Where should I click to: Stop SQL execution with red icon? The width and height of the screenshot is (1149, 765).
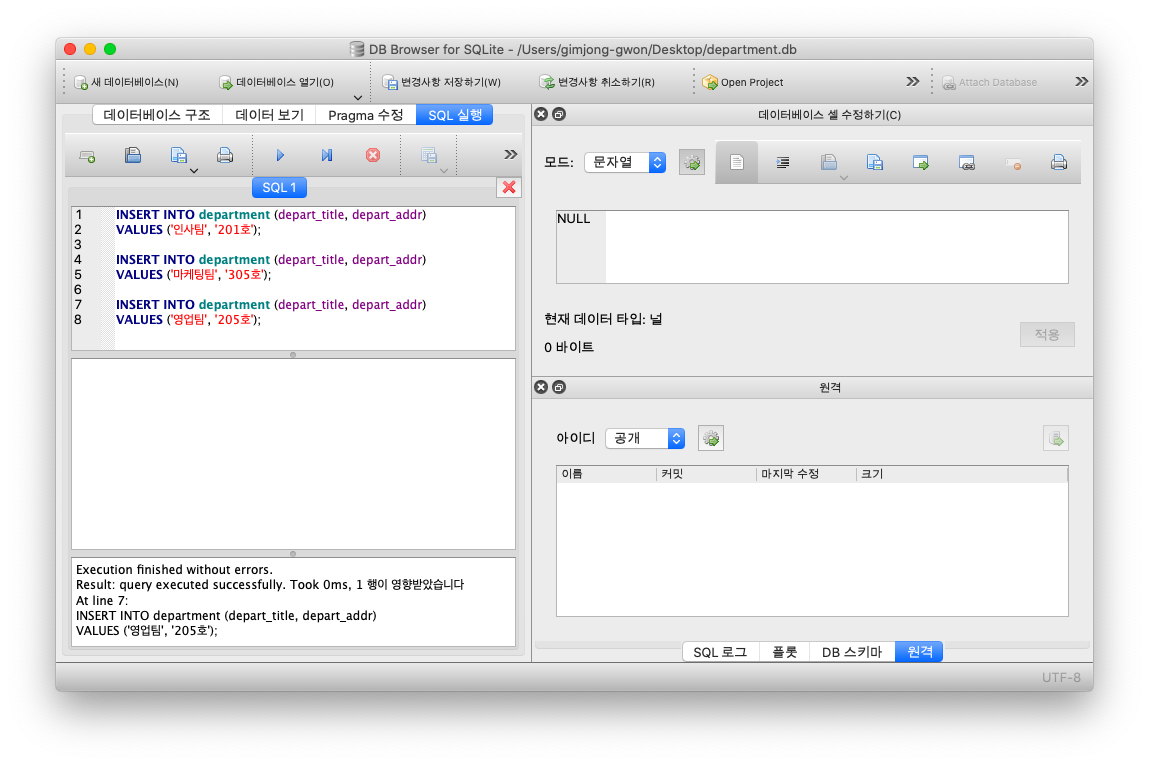click(x=373, y=155)
